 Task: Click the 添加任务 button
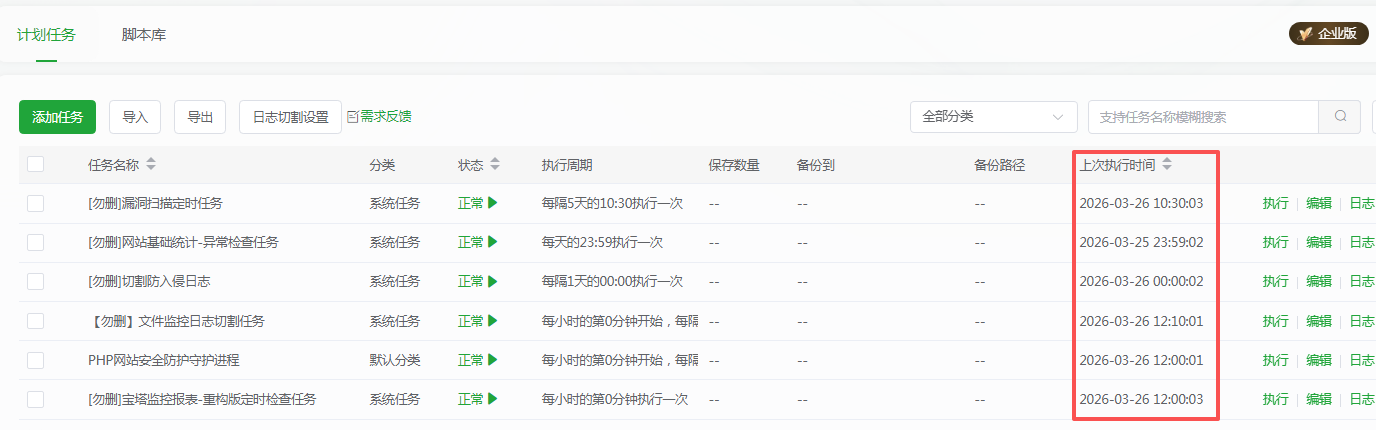(57, 117)
